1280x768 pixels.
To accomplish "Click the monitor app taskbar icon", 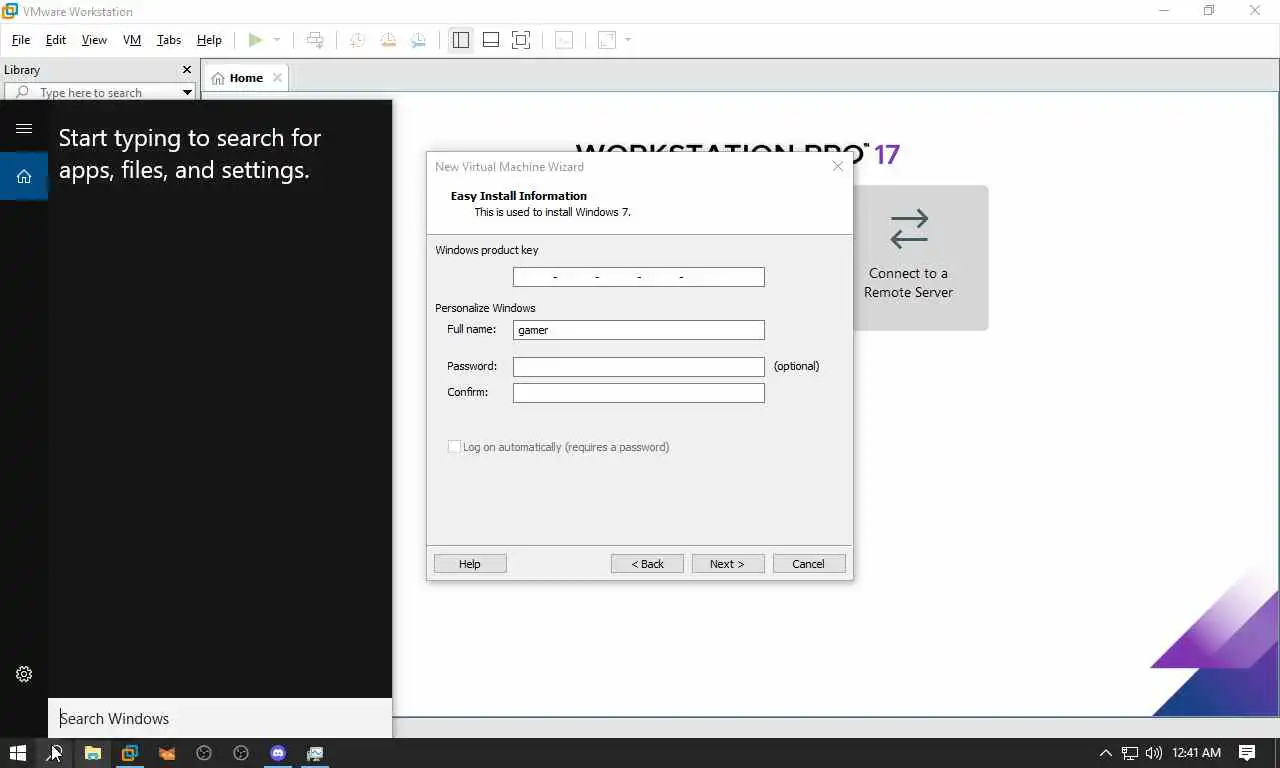I will click(x=315, y=753).
